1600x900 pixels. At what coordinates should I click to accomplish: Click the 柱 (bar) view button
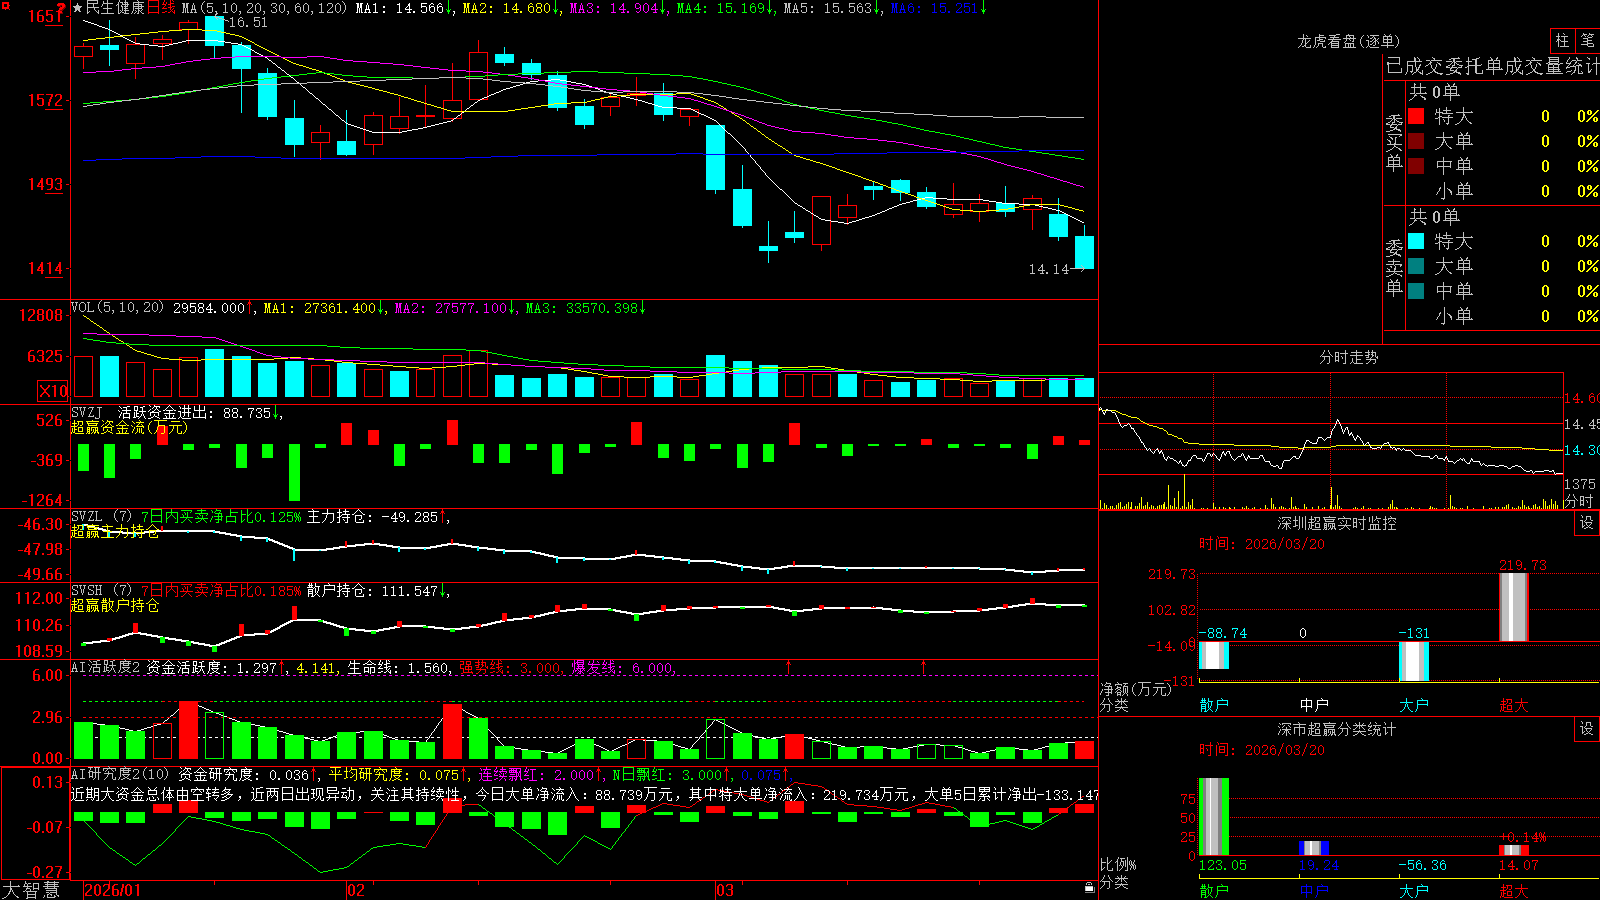coord(1562,40)
